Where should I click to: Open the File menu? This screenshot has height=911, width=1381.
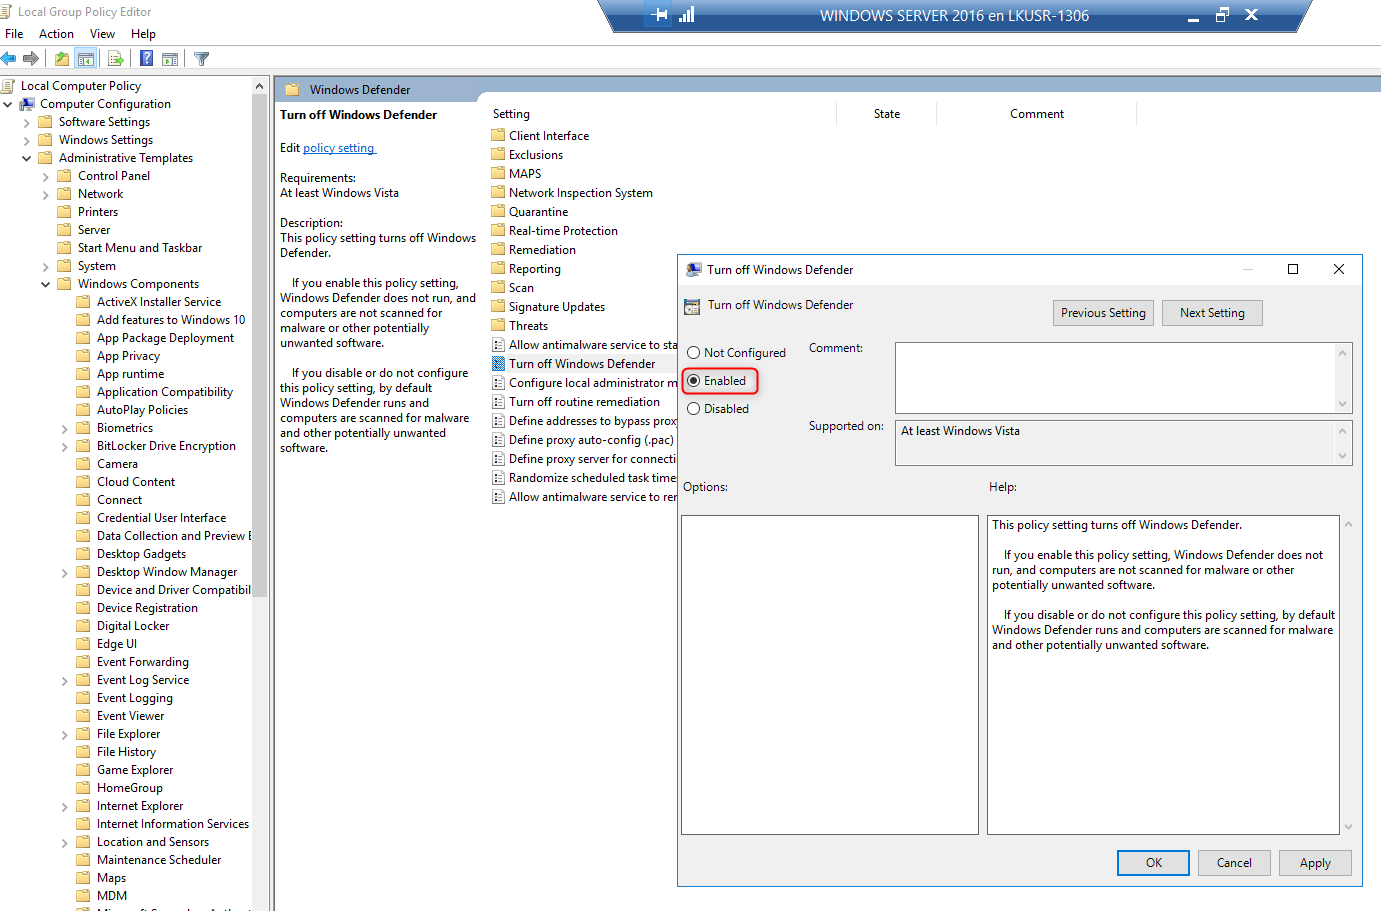[14, 34]
